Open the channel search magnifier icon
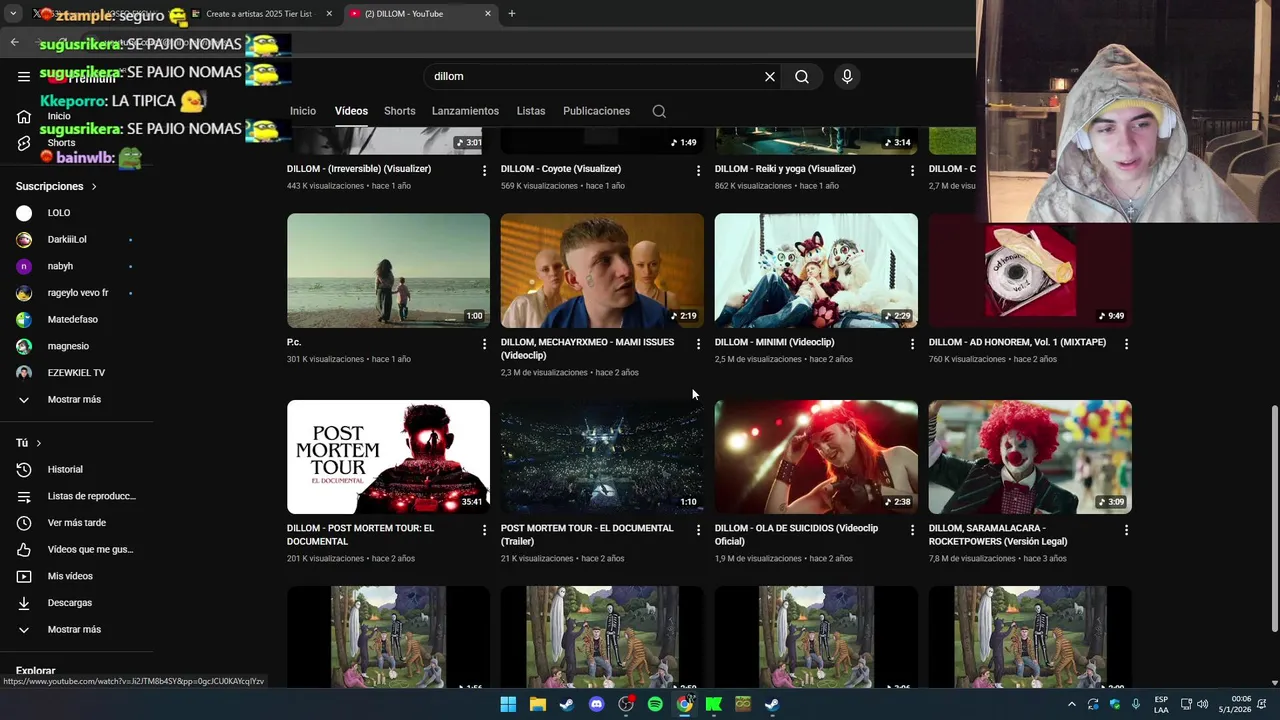This screenshot has width=1280, height=720. 659,111
